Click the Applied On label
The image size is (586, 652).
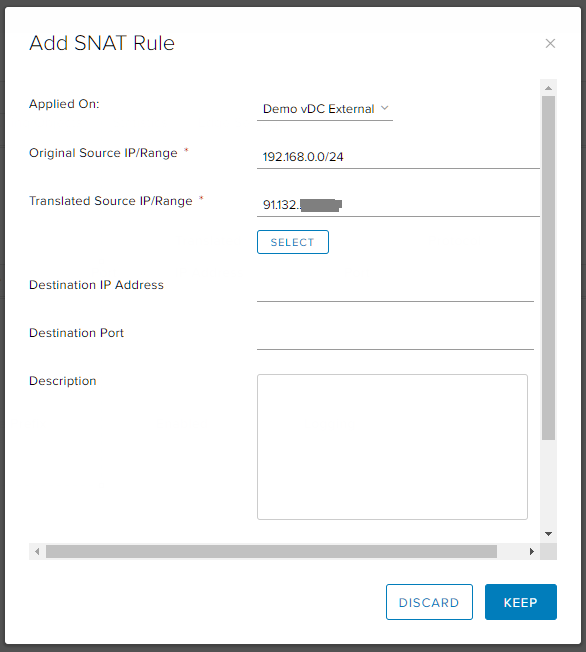[64, 104]
